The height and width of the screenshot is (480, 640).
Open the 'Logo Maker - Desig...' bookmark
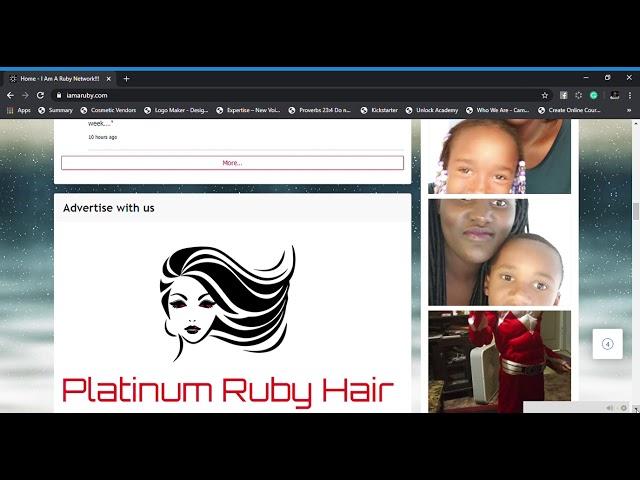(x=176, y=110)
